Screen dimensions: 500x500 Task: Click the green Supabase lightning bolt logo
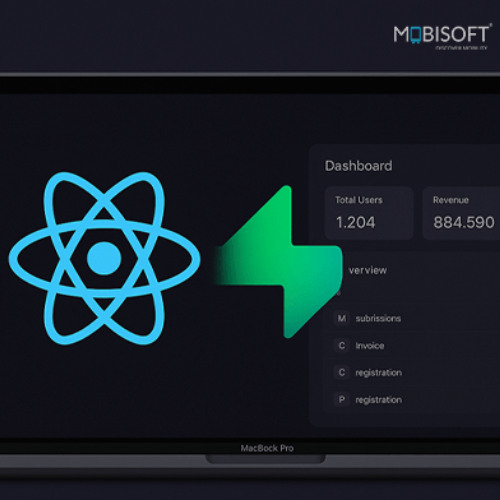click(278, 262)
